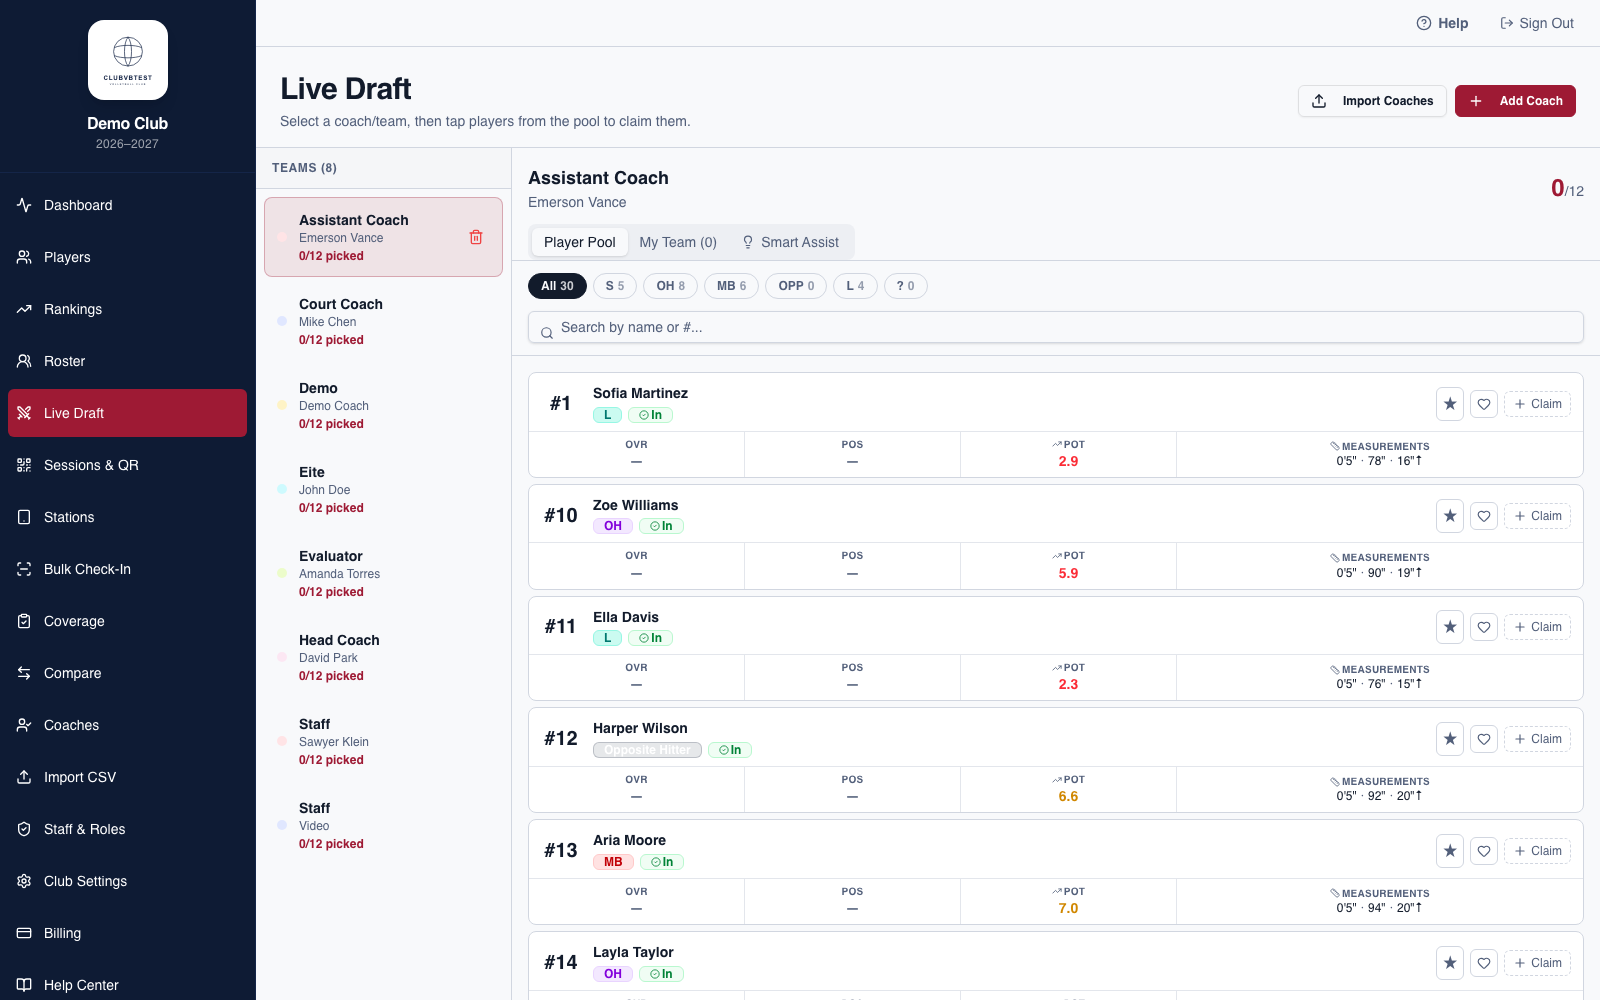Switch to Player Pool tab
The width and height of the screenshot is (1600, 1000).
pyautogui.click(x=580, y=242)
